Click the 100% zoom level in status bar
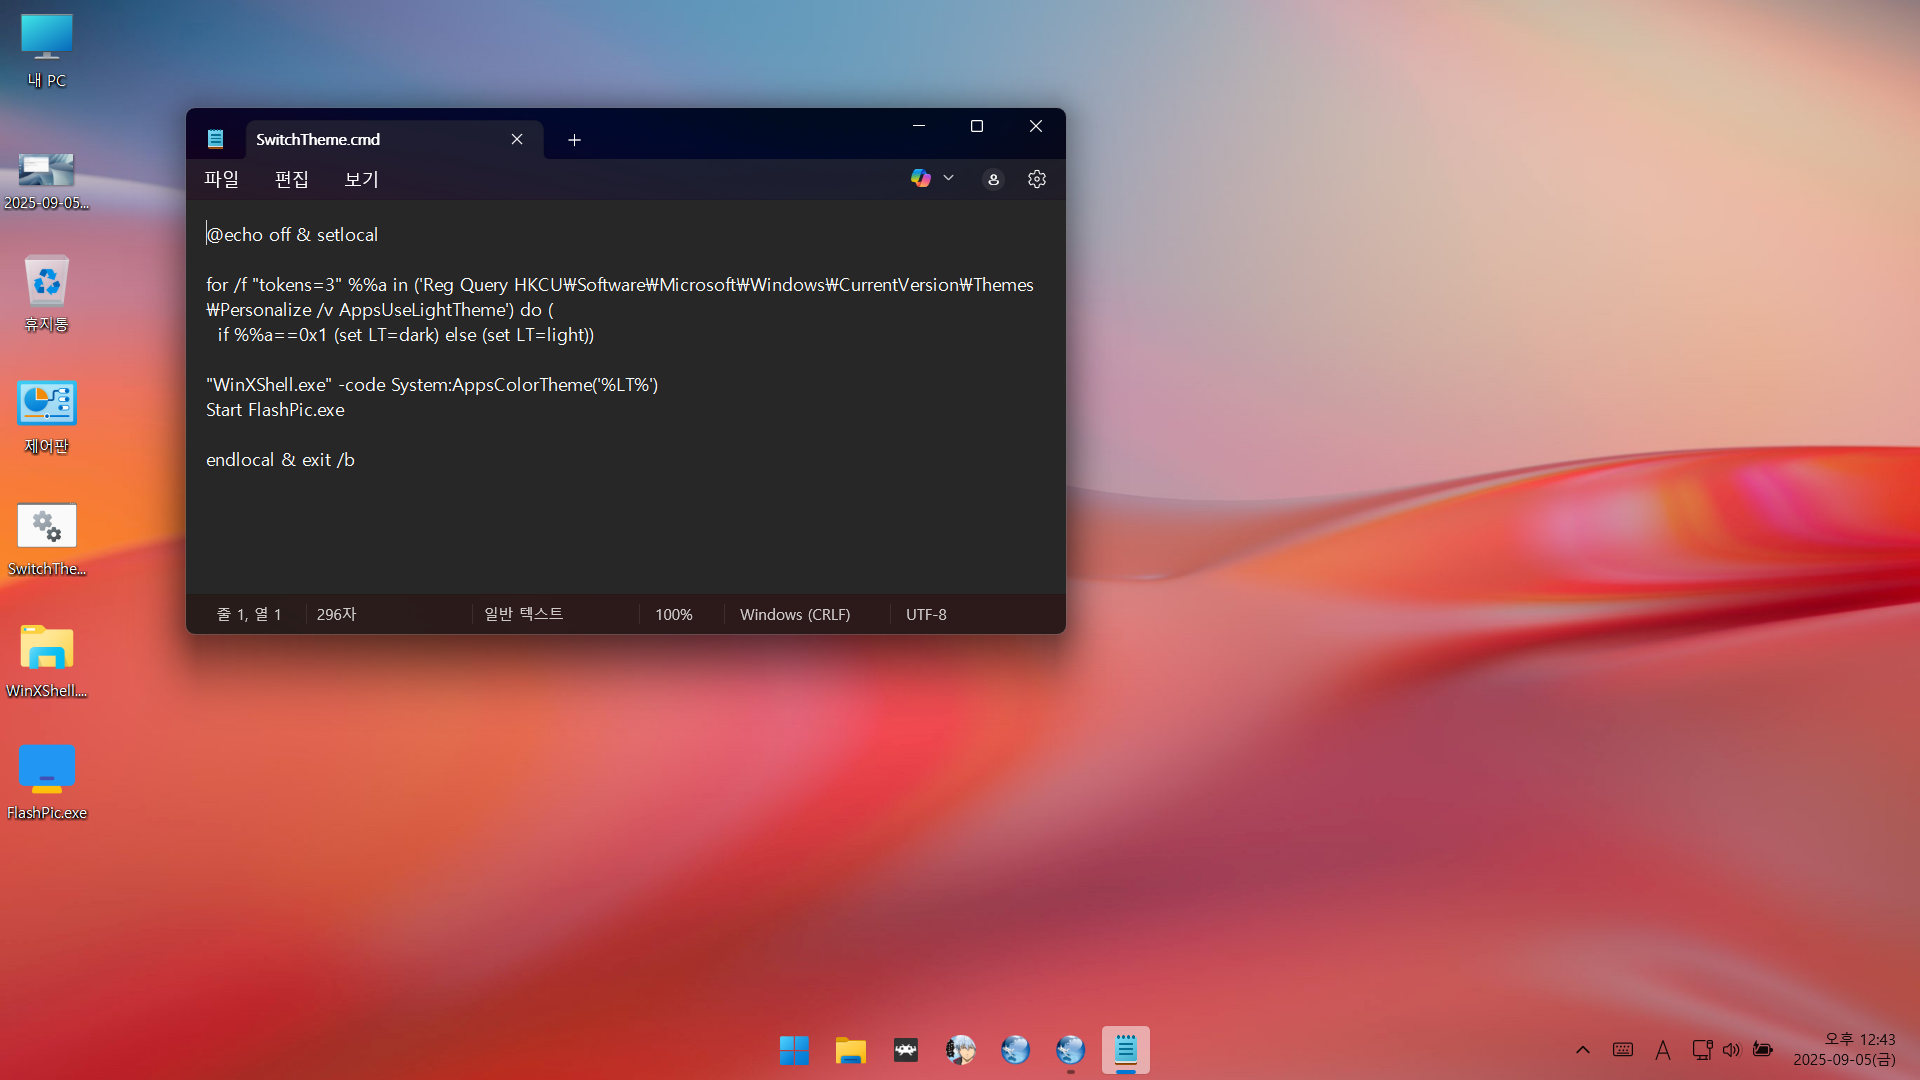Screen dimensions: 1920x1080 pos(673,614)
